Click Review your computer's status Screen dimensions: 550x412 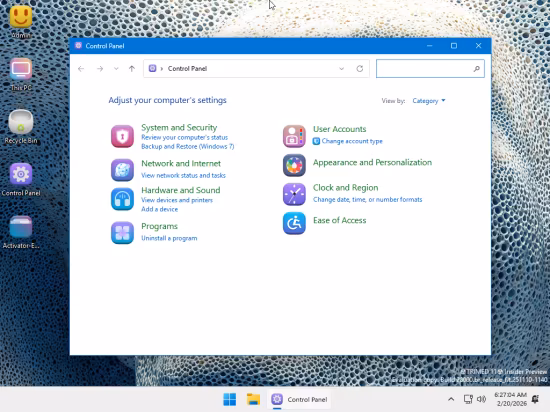click(185, 137)
